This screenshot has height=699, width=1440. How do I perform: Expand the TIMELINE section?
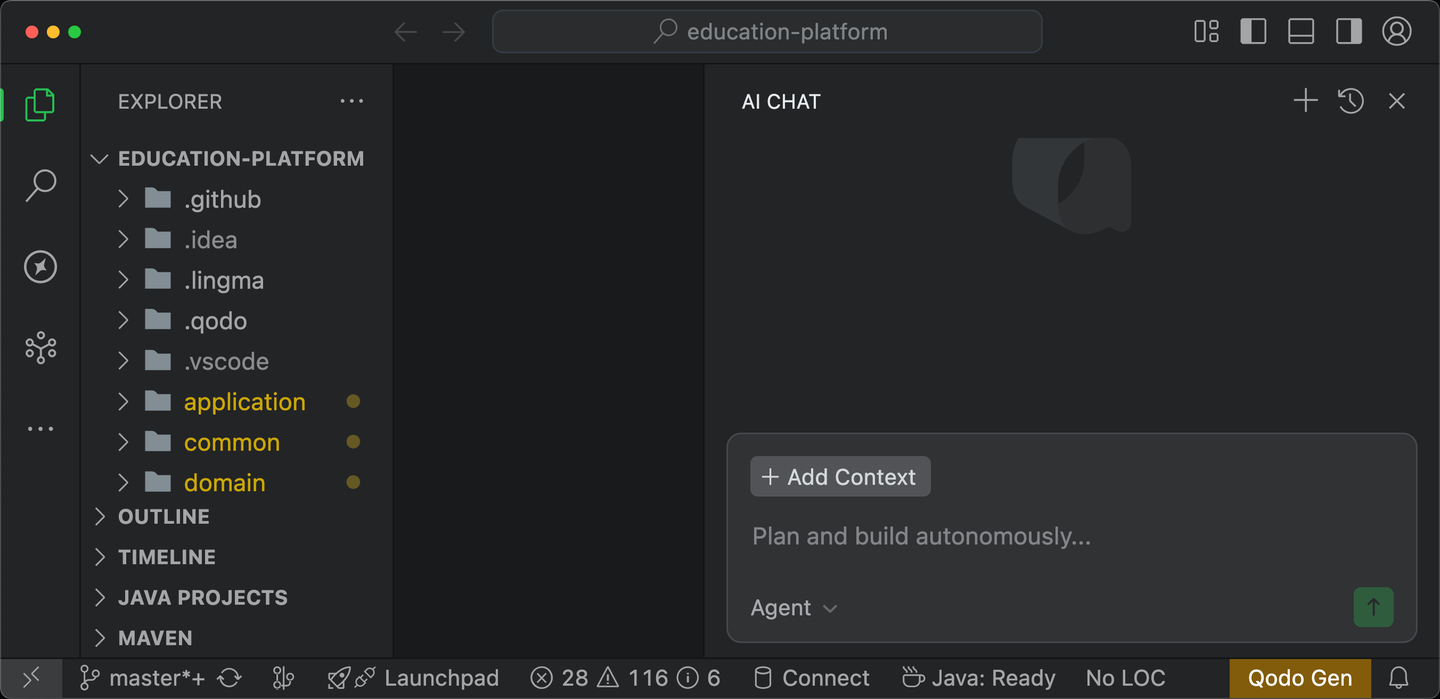237,557
